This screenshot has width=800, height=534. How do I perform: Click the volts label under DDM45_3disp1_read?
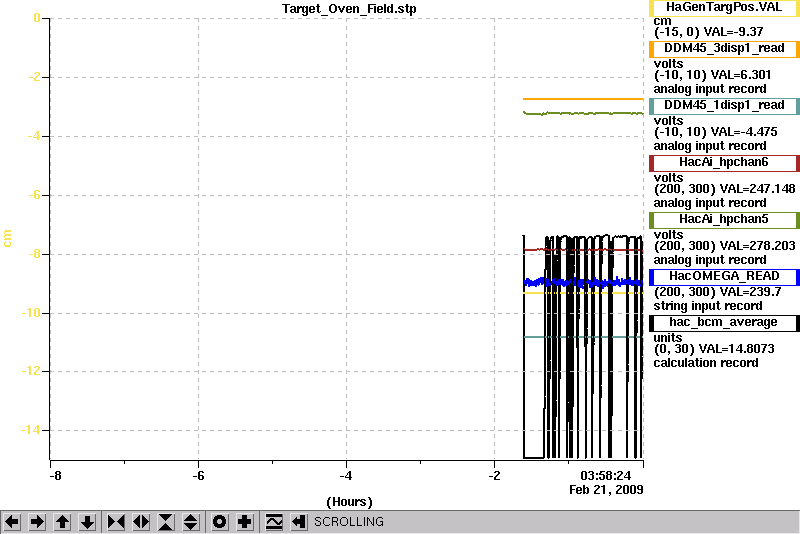[668, 64]
